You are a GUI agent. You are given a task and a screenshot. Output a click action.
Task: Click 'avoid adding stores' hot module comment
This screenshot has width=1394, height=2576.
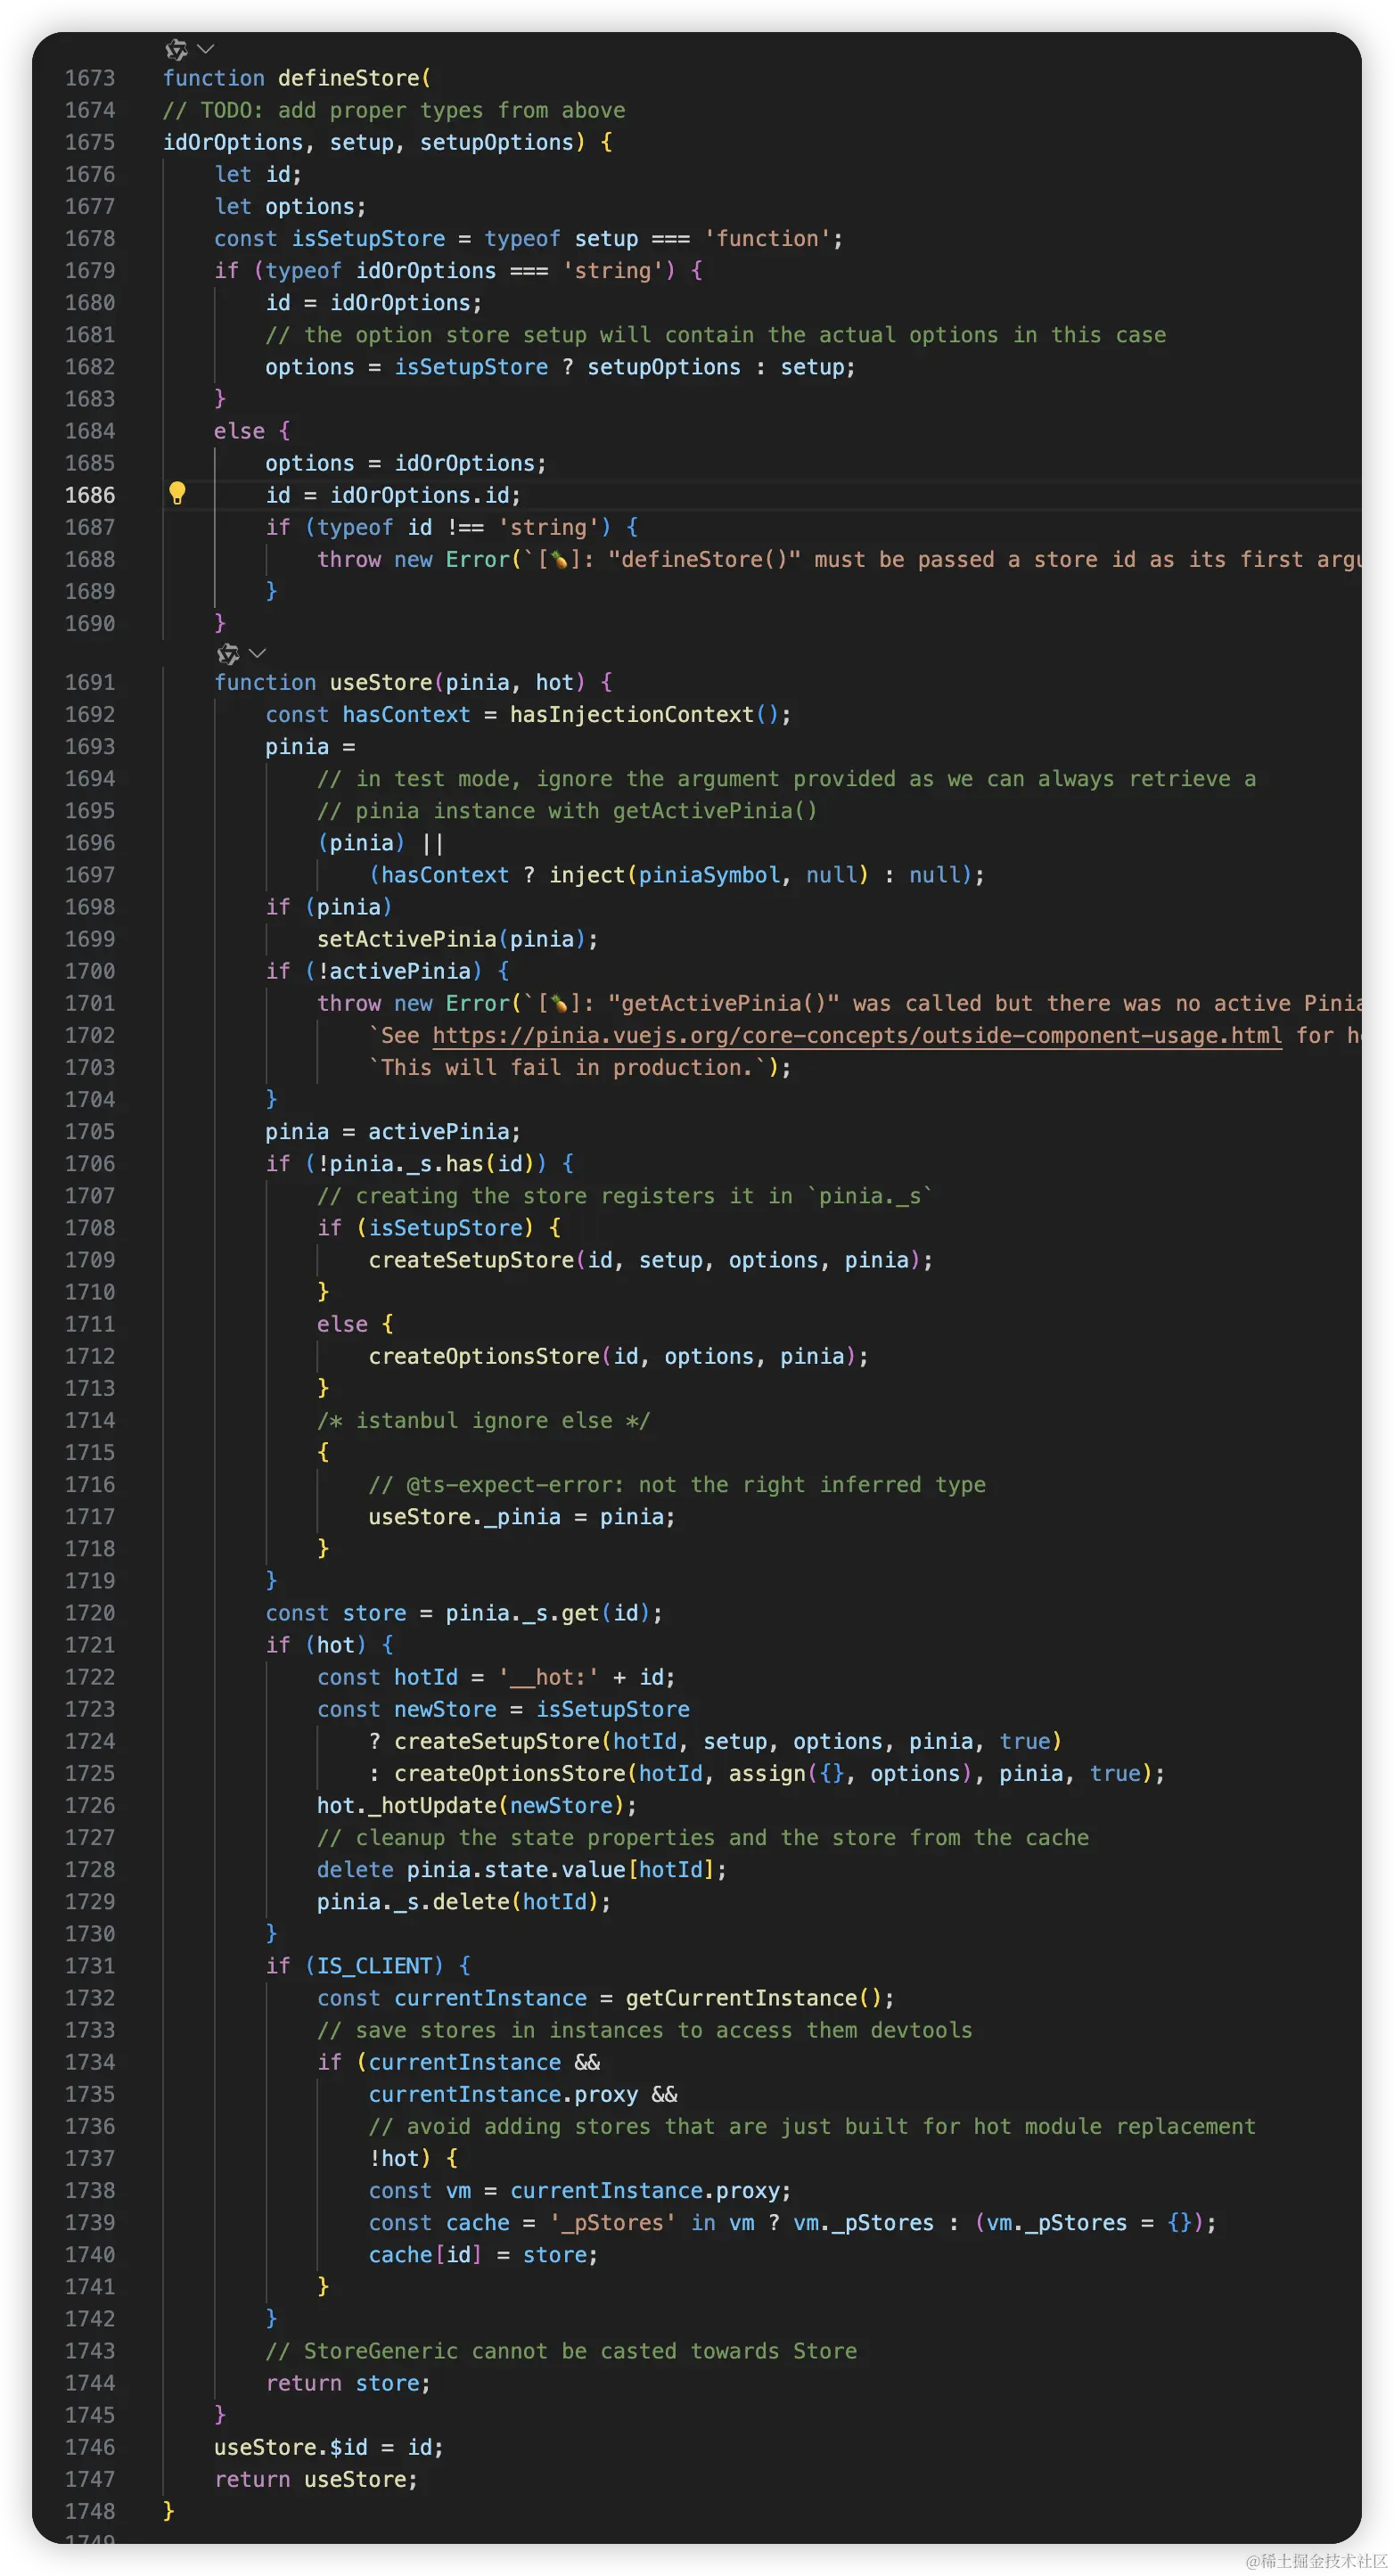(x=812, y=2126)
